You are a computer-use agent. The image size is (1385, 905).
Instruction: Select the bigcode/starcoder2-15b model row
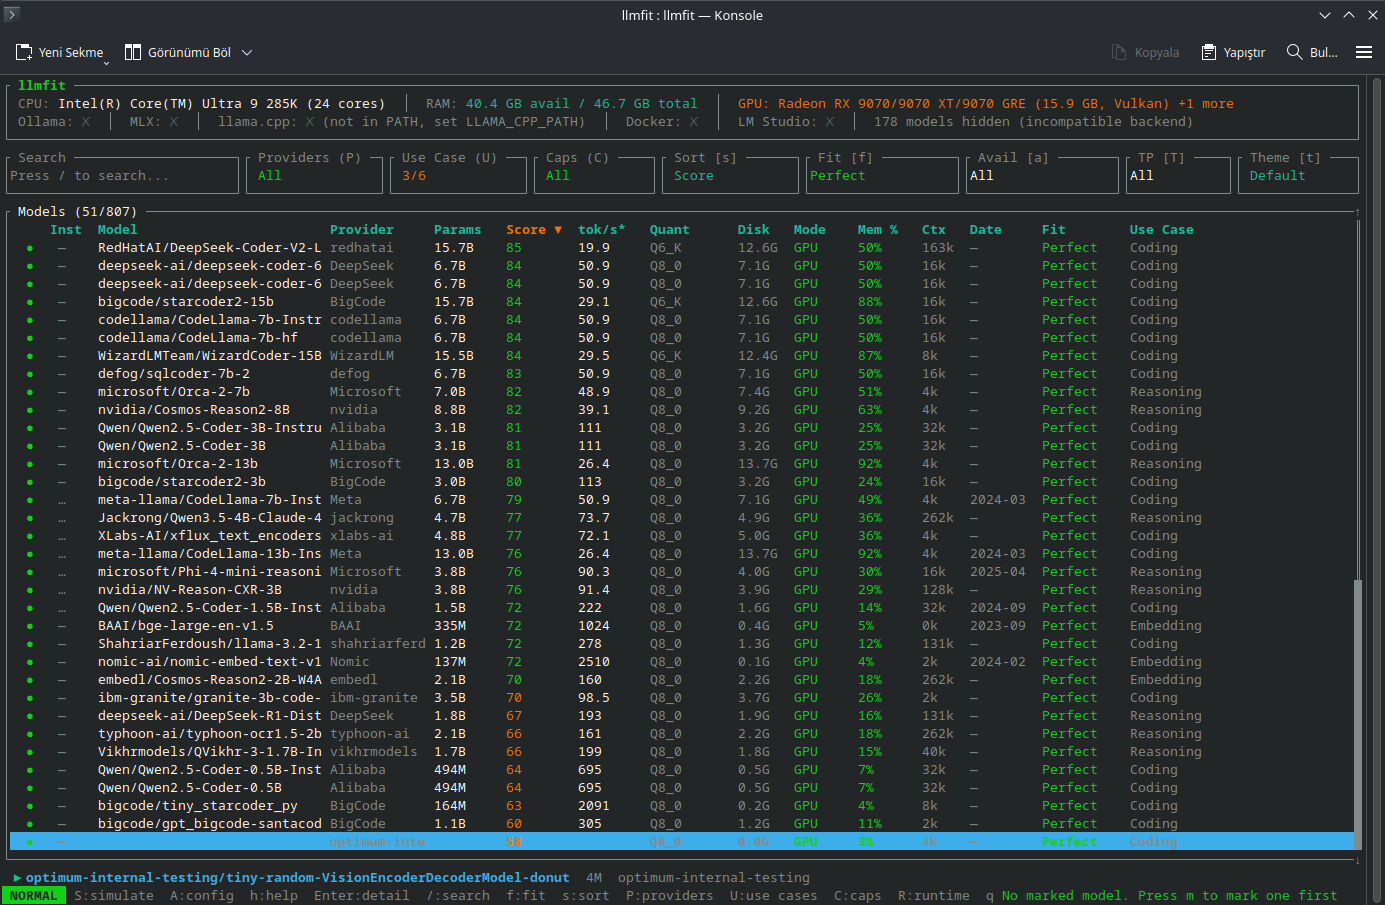click(x=682, y=302)
